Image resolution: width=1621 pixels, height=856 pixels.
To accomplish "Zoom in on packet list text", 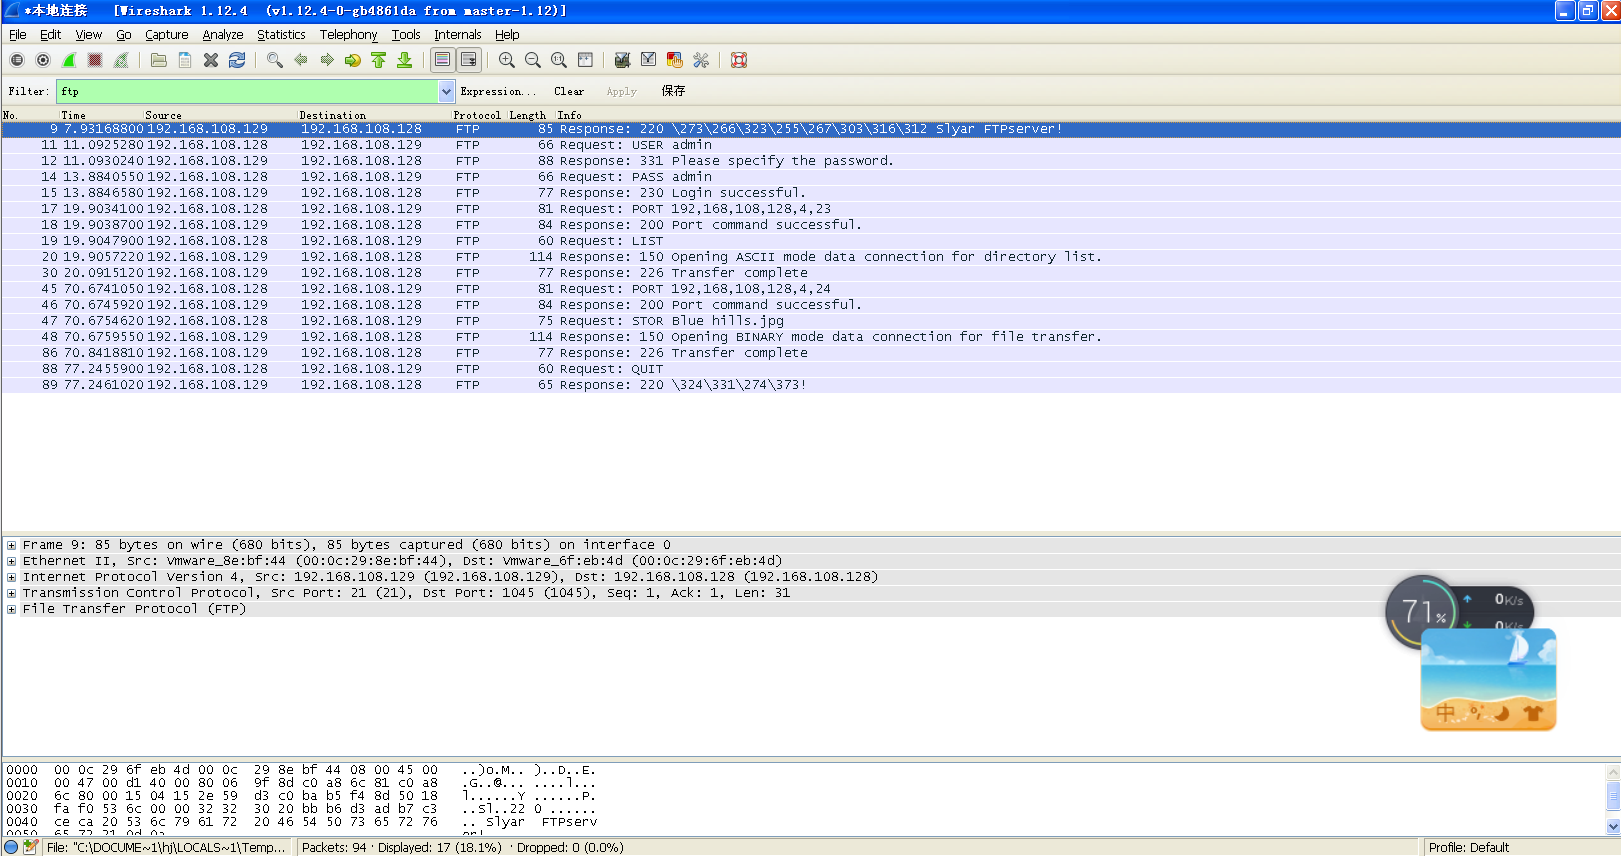I will (507, 60).
